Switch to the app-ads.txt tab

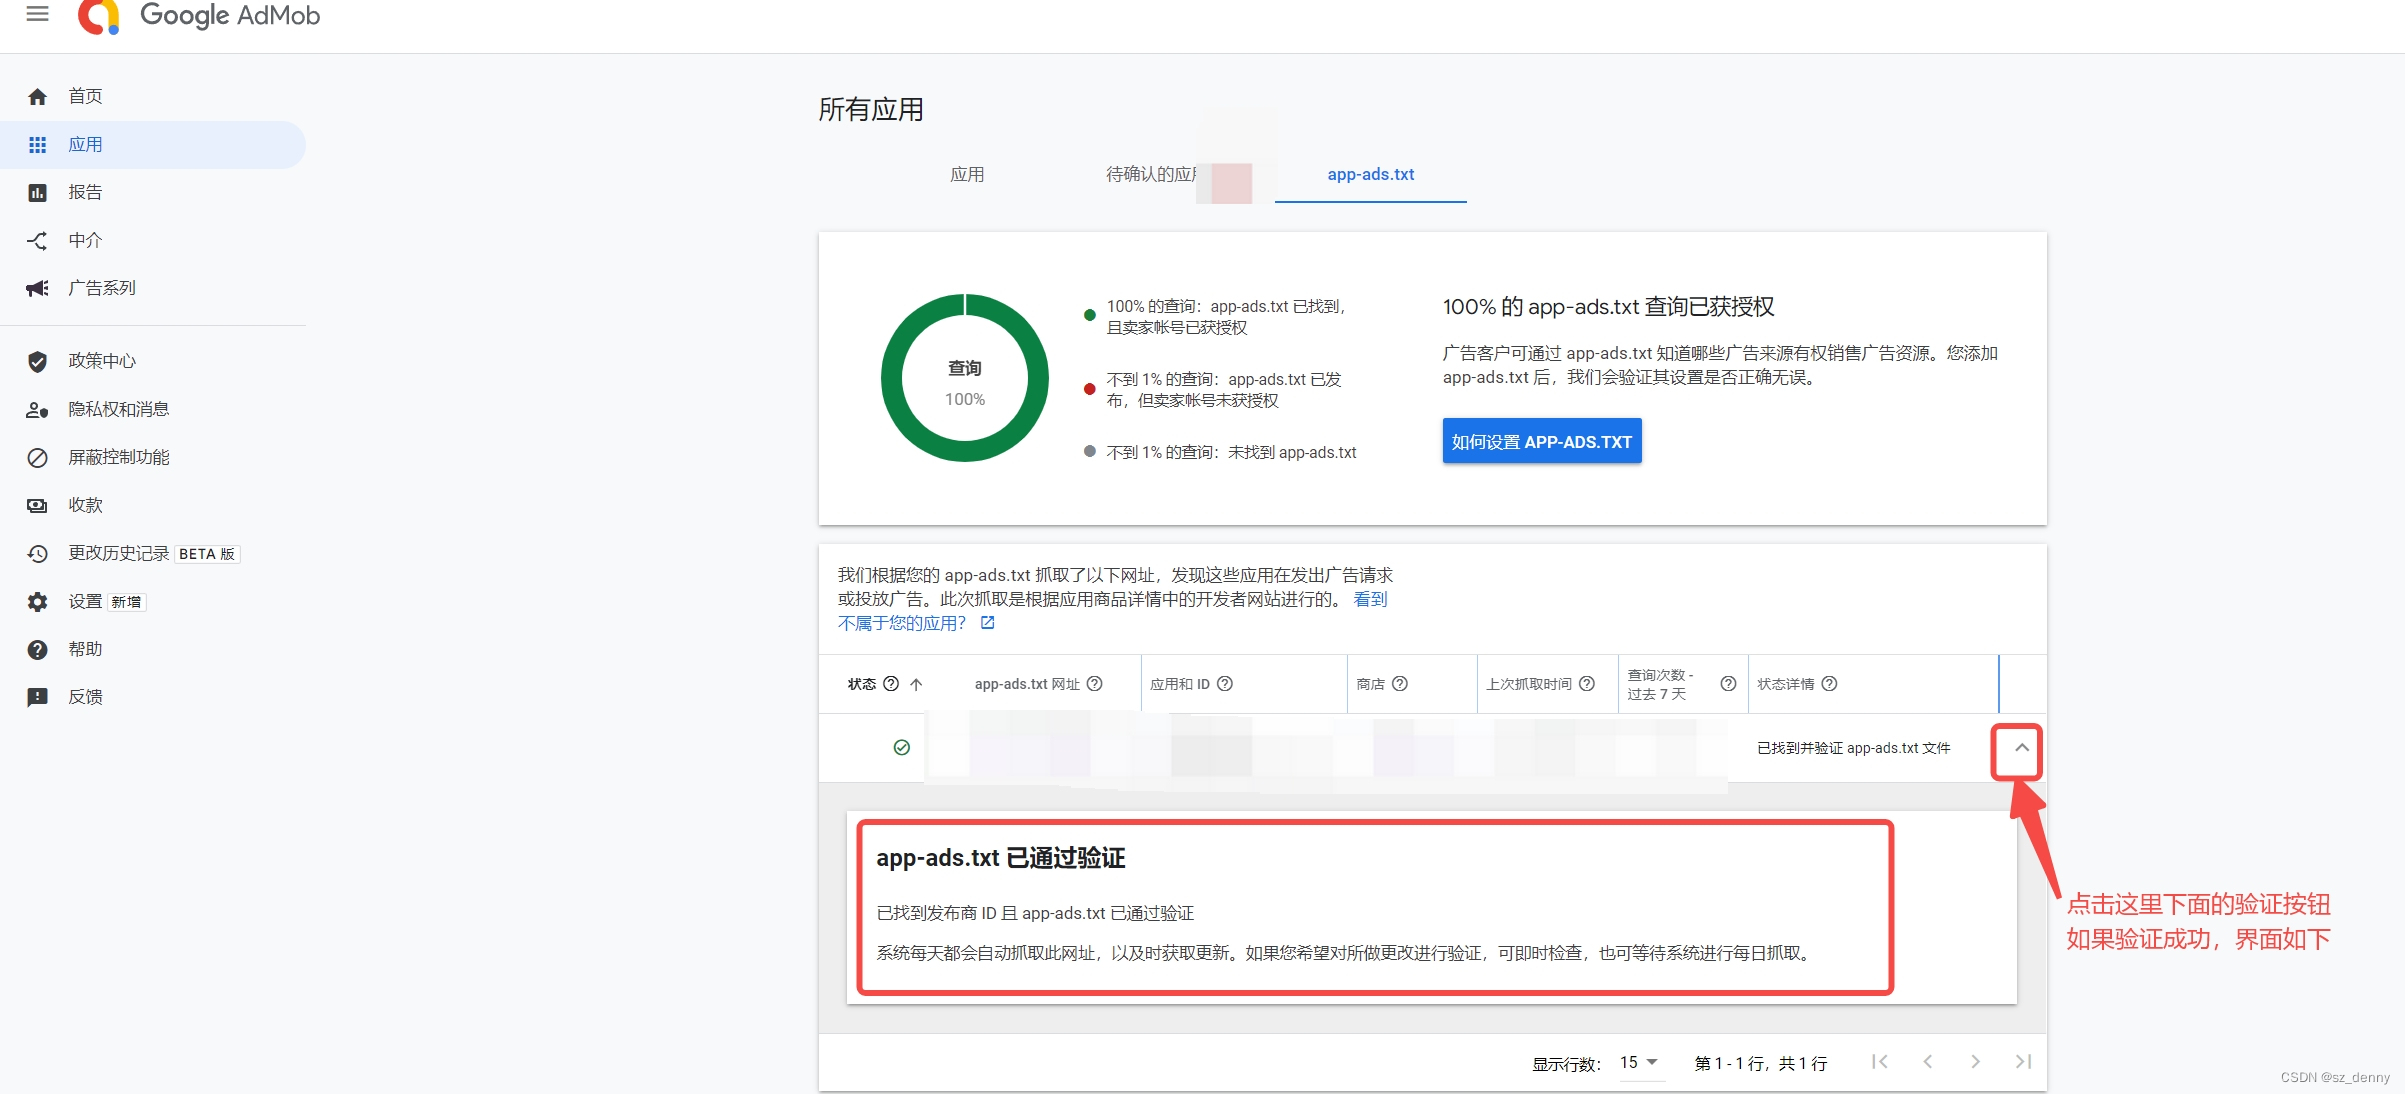[x=1370, y=175]
